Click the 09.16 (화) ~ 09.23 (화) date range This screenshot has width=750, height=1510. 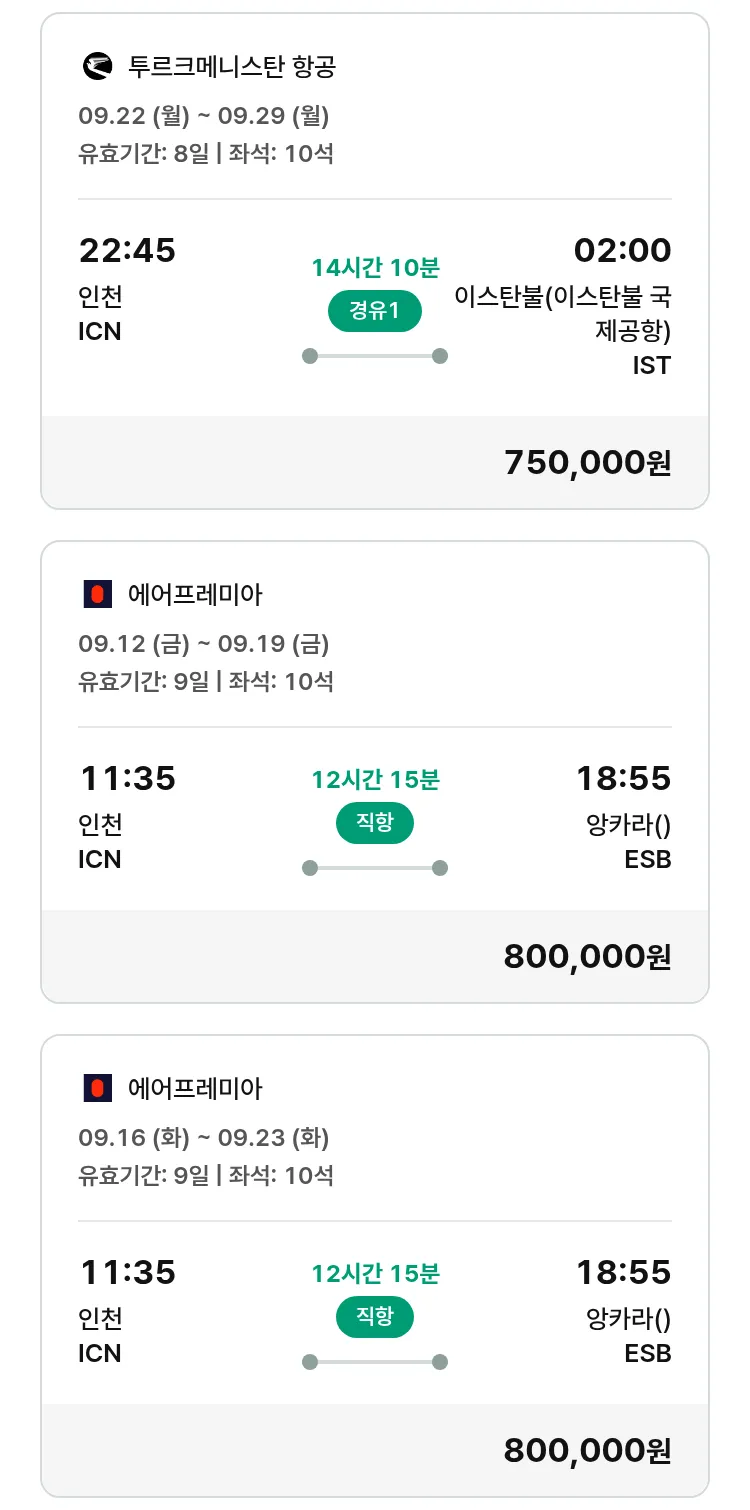tap(204, 1138)
